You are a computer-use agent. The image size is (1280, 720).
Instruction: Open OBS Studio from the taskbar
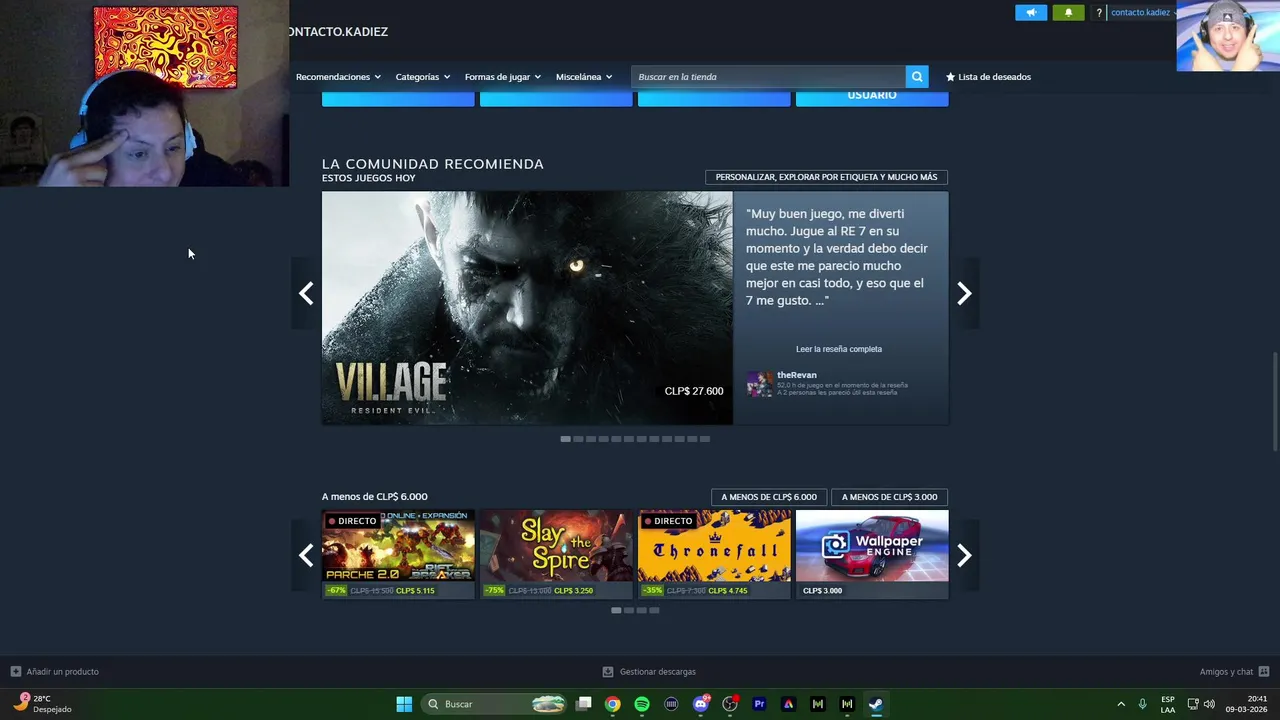coord(730,704)
